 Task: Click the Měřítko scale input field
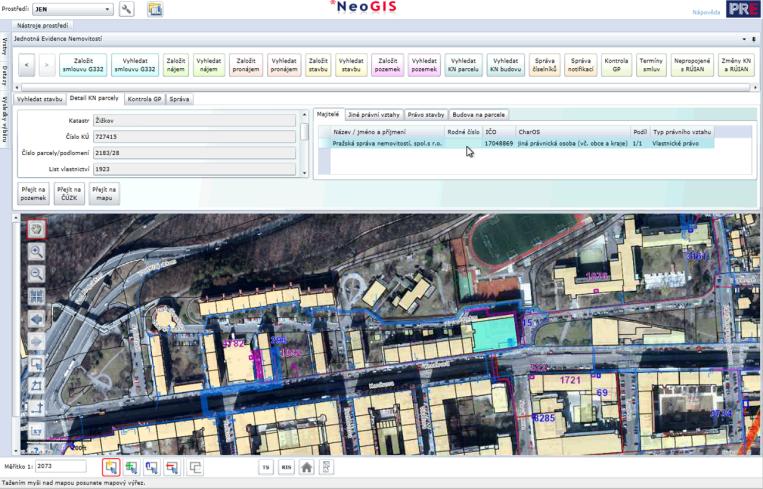(61, 466)
